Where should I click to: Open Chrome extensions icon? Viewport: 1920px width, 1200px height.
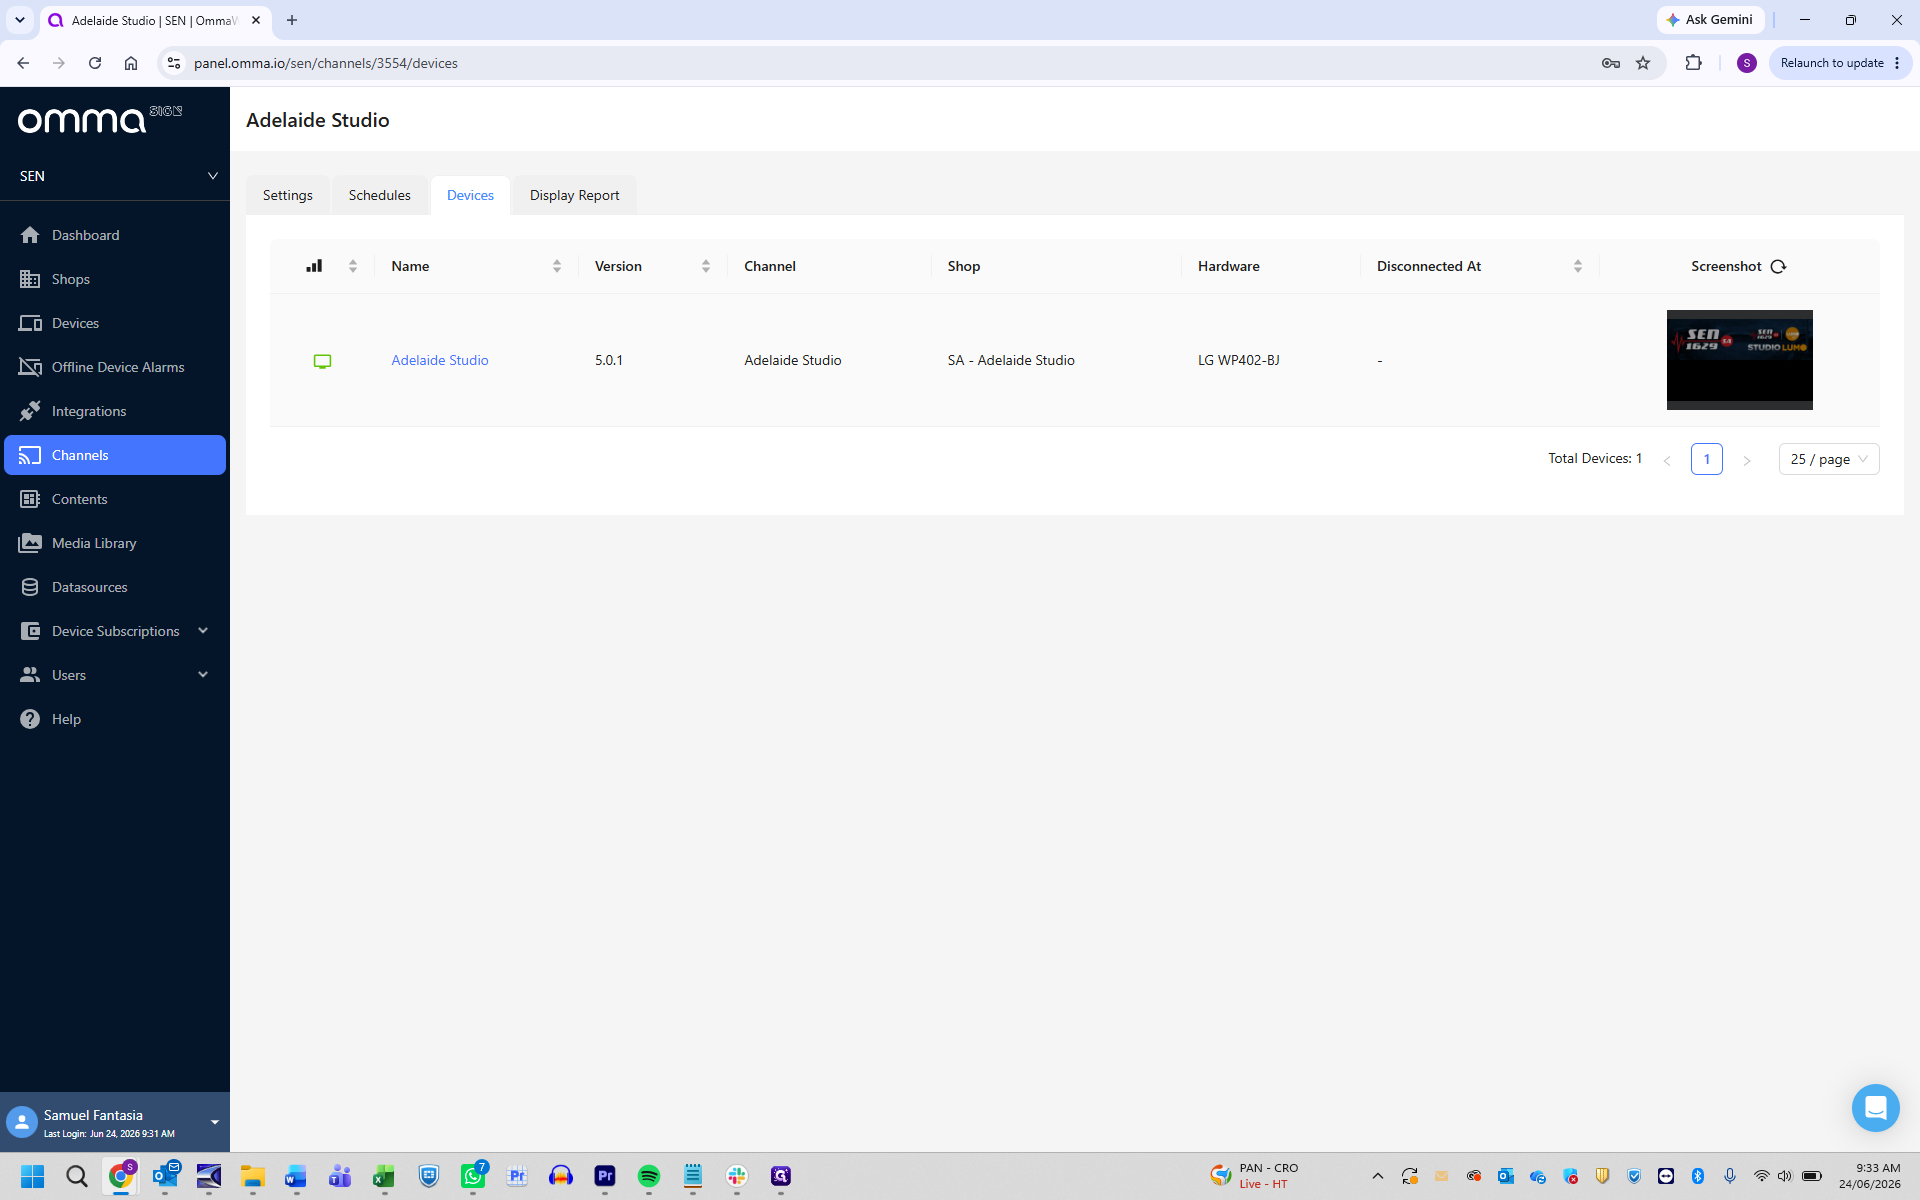tap(1693, 63)
